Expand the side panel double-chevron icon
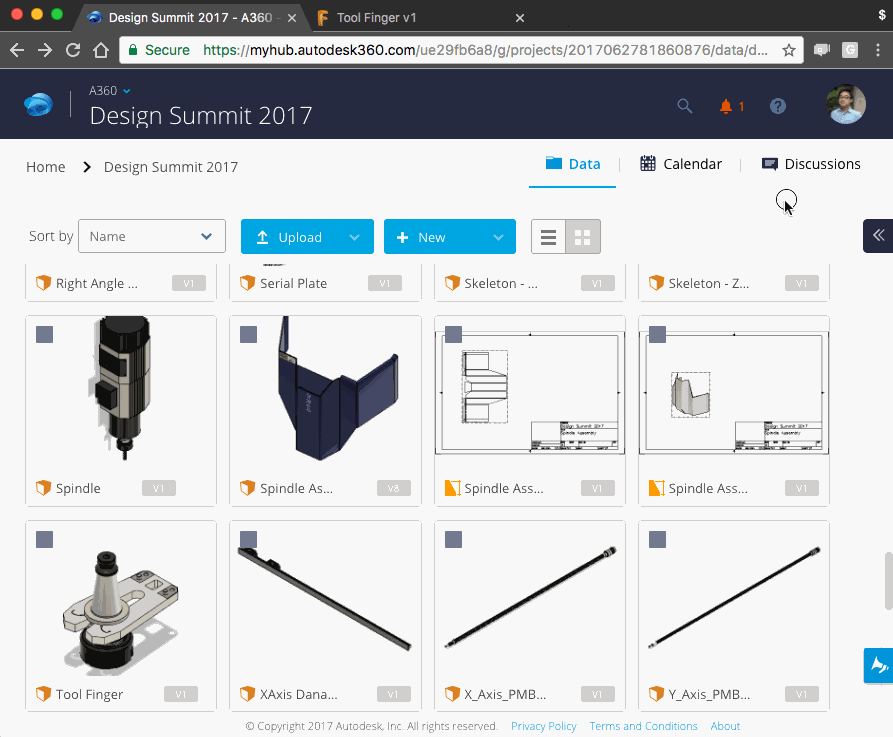Image resolution: width=893 pixels, height=737 pixels. [878, 235]
